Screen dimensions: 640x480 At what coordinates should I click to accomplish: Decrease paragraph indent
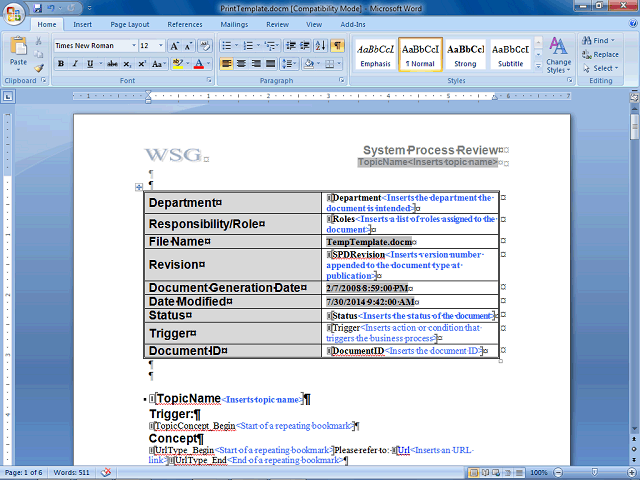click(291, 46)
